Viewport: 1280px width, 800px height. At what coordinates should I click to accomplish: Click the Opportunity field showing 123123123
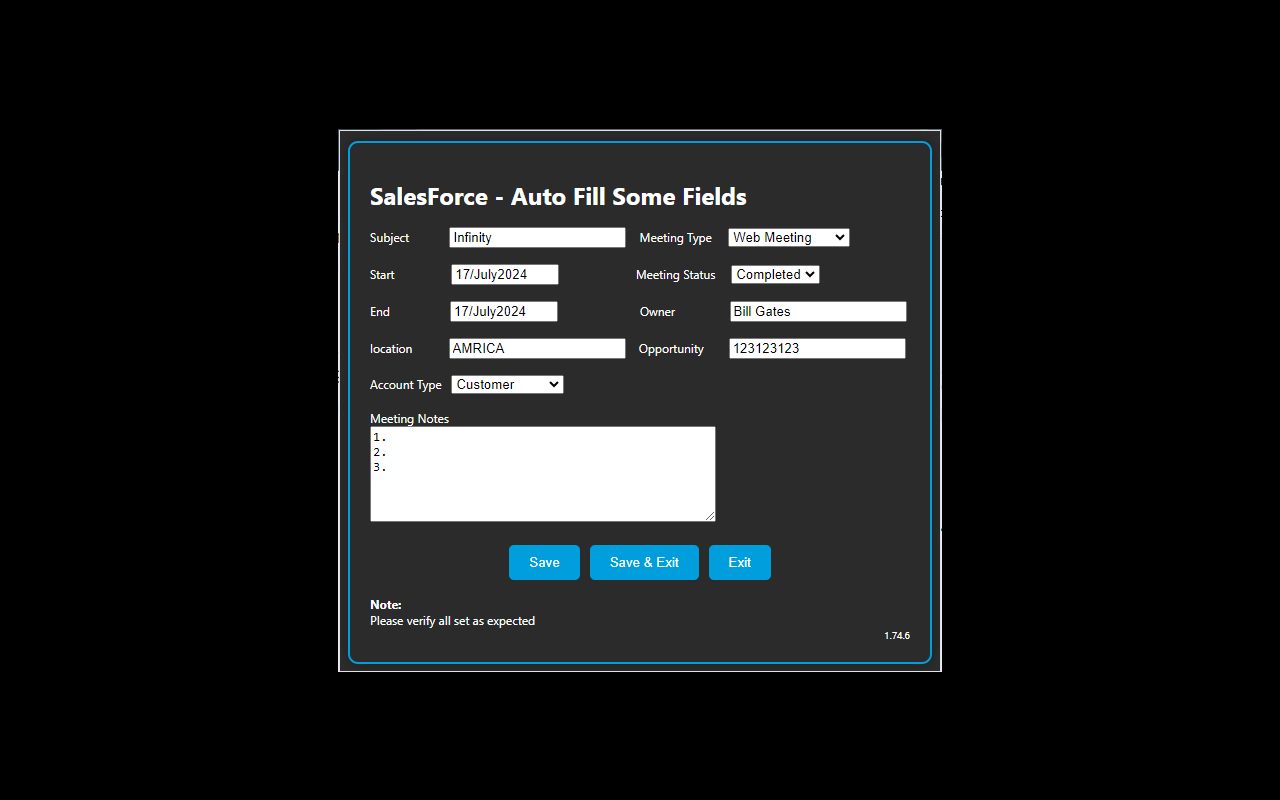tap(817, 348)
